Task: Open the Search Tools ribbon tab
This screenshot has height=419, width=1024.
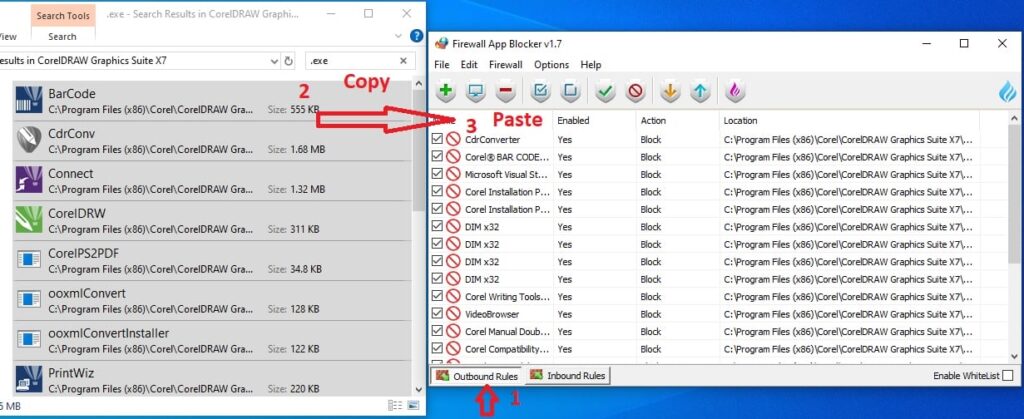Action: point(63,16)
